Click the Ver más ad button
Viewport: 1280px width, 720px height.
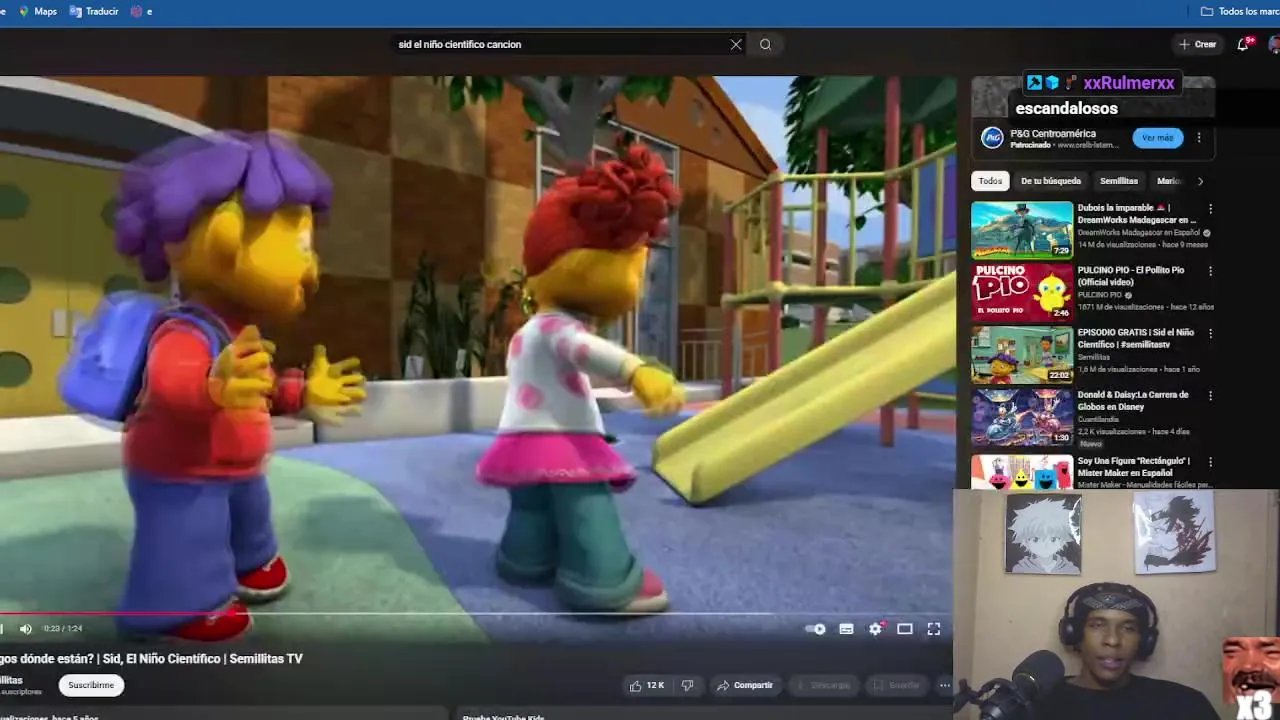(1157, 138)
